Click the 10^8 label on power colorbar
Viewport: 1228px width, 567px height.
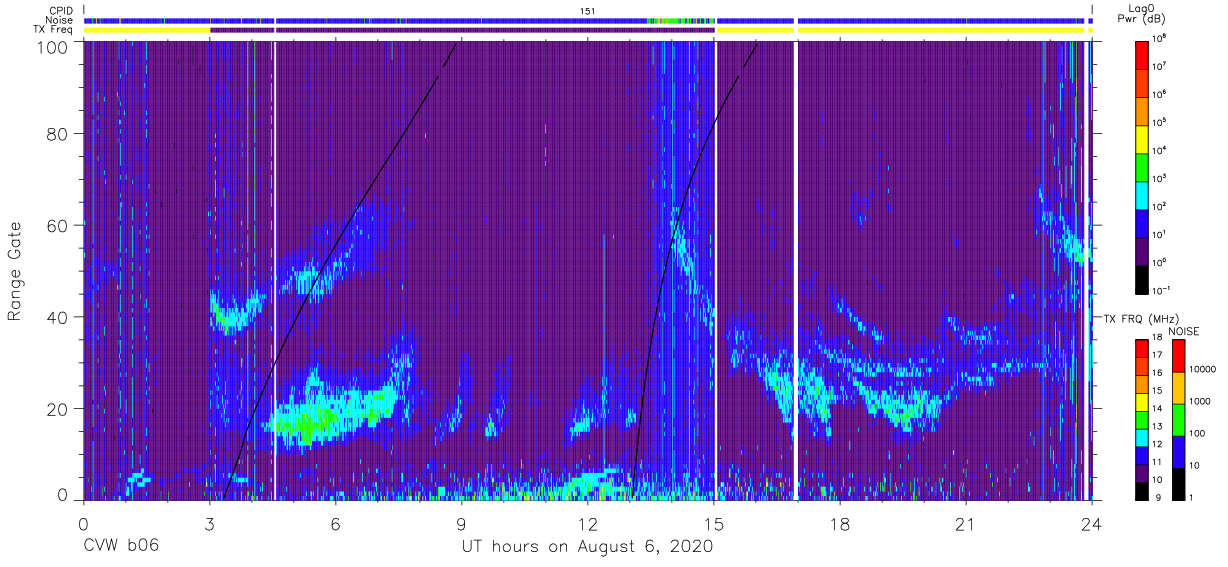tap(1159, 37)
